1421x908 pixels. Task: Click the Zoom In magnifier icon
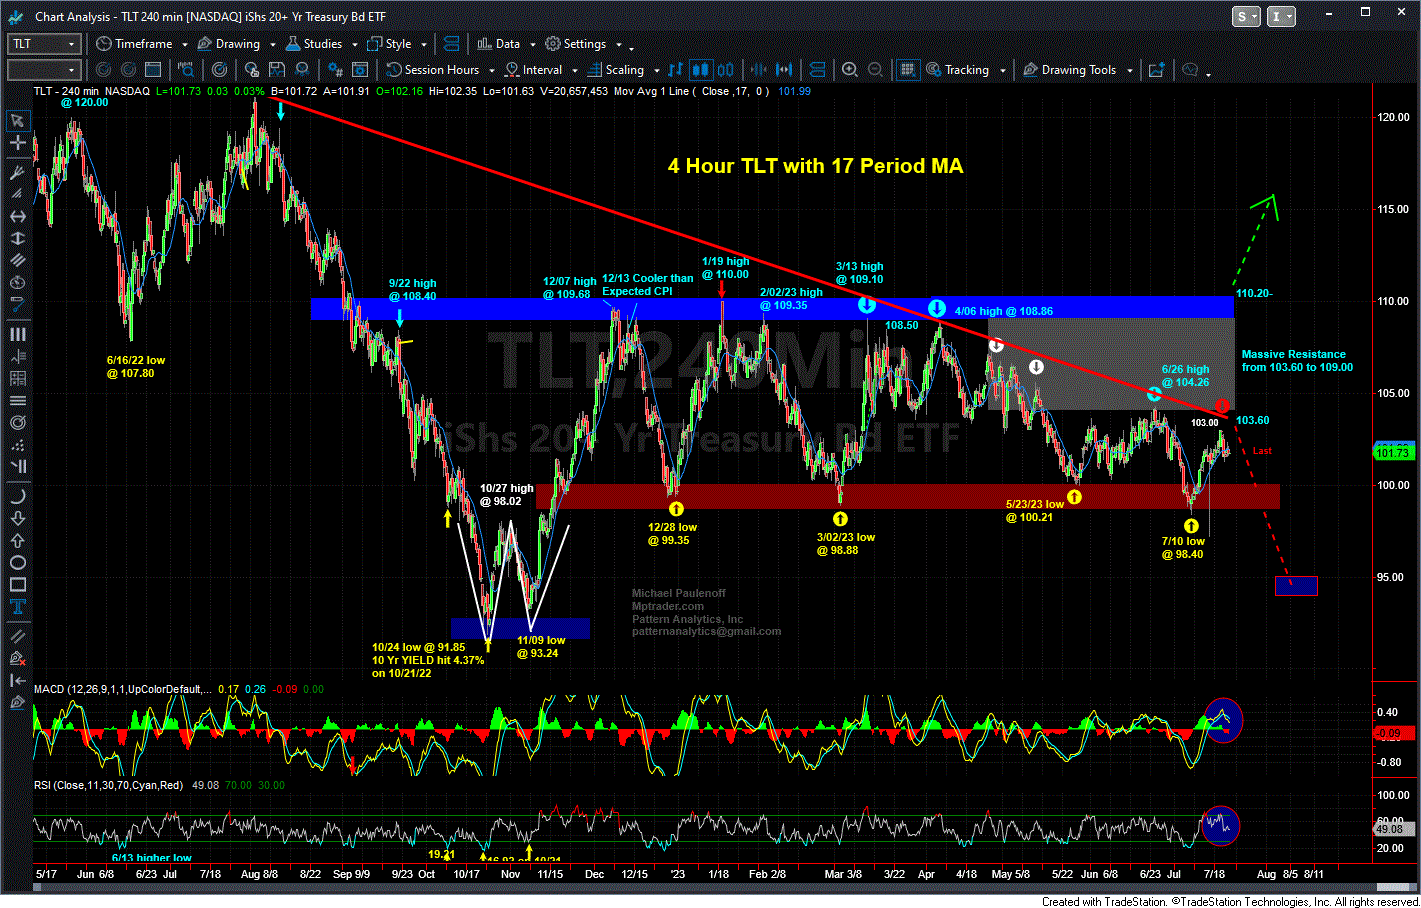[850, 70]
